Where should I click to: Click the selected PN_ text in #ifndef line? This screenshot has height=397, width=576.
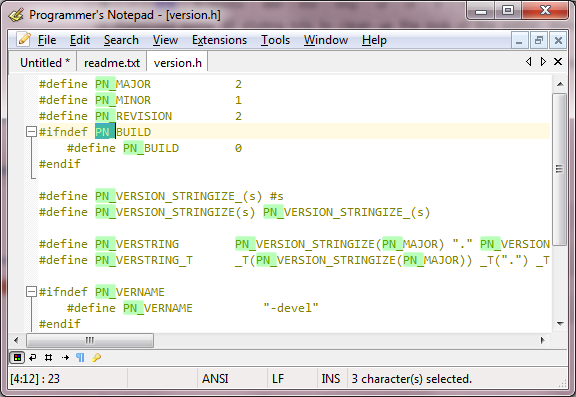click(x=105, y=132)
